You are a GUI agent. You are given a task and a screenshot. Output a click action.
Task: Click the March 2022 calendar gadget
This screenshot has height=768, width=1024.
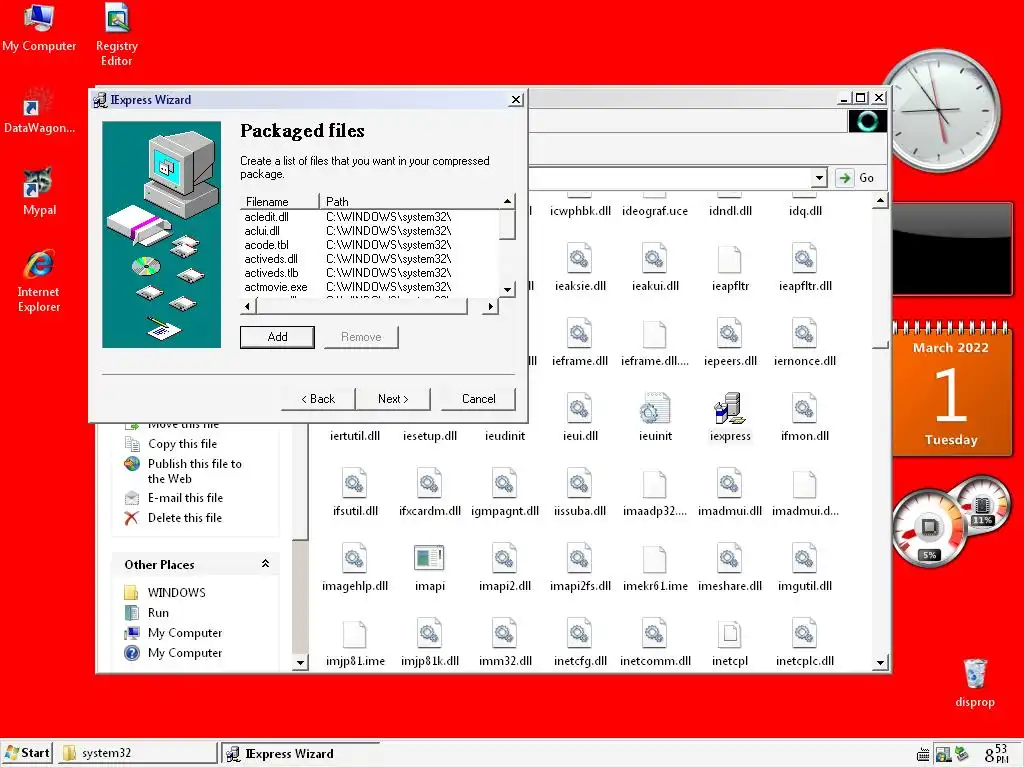pos(951,389)
